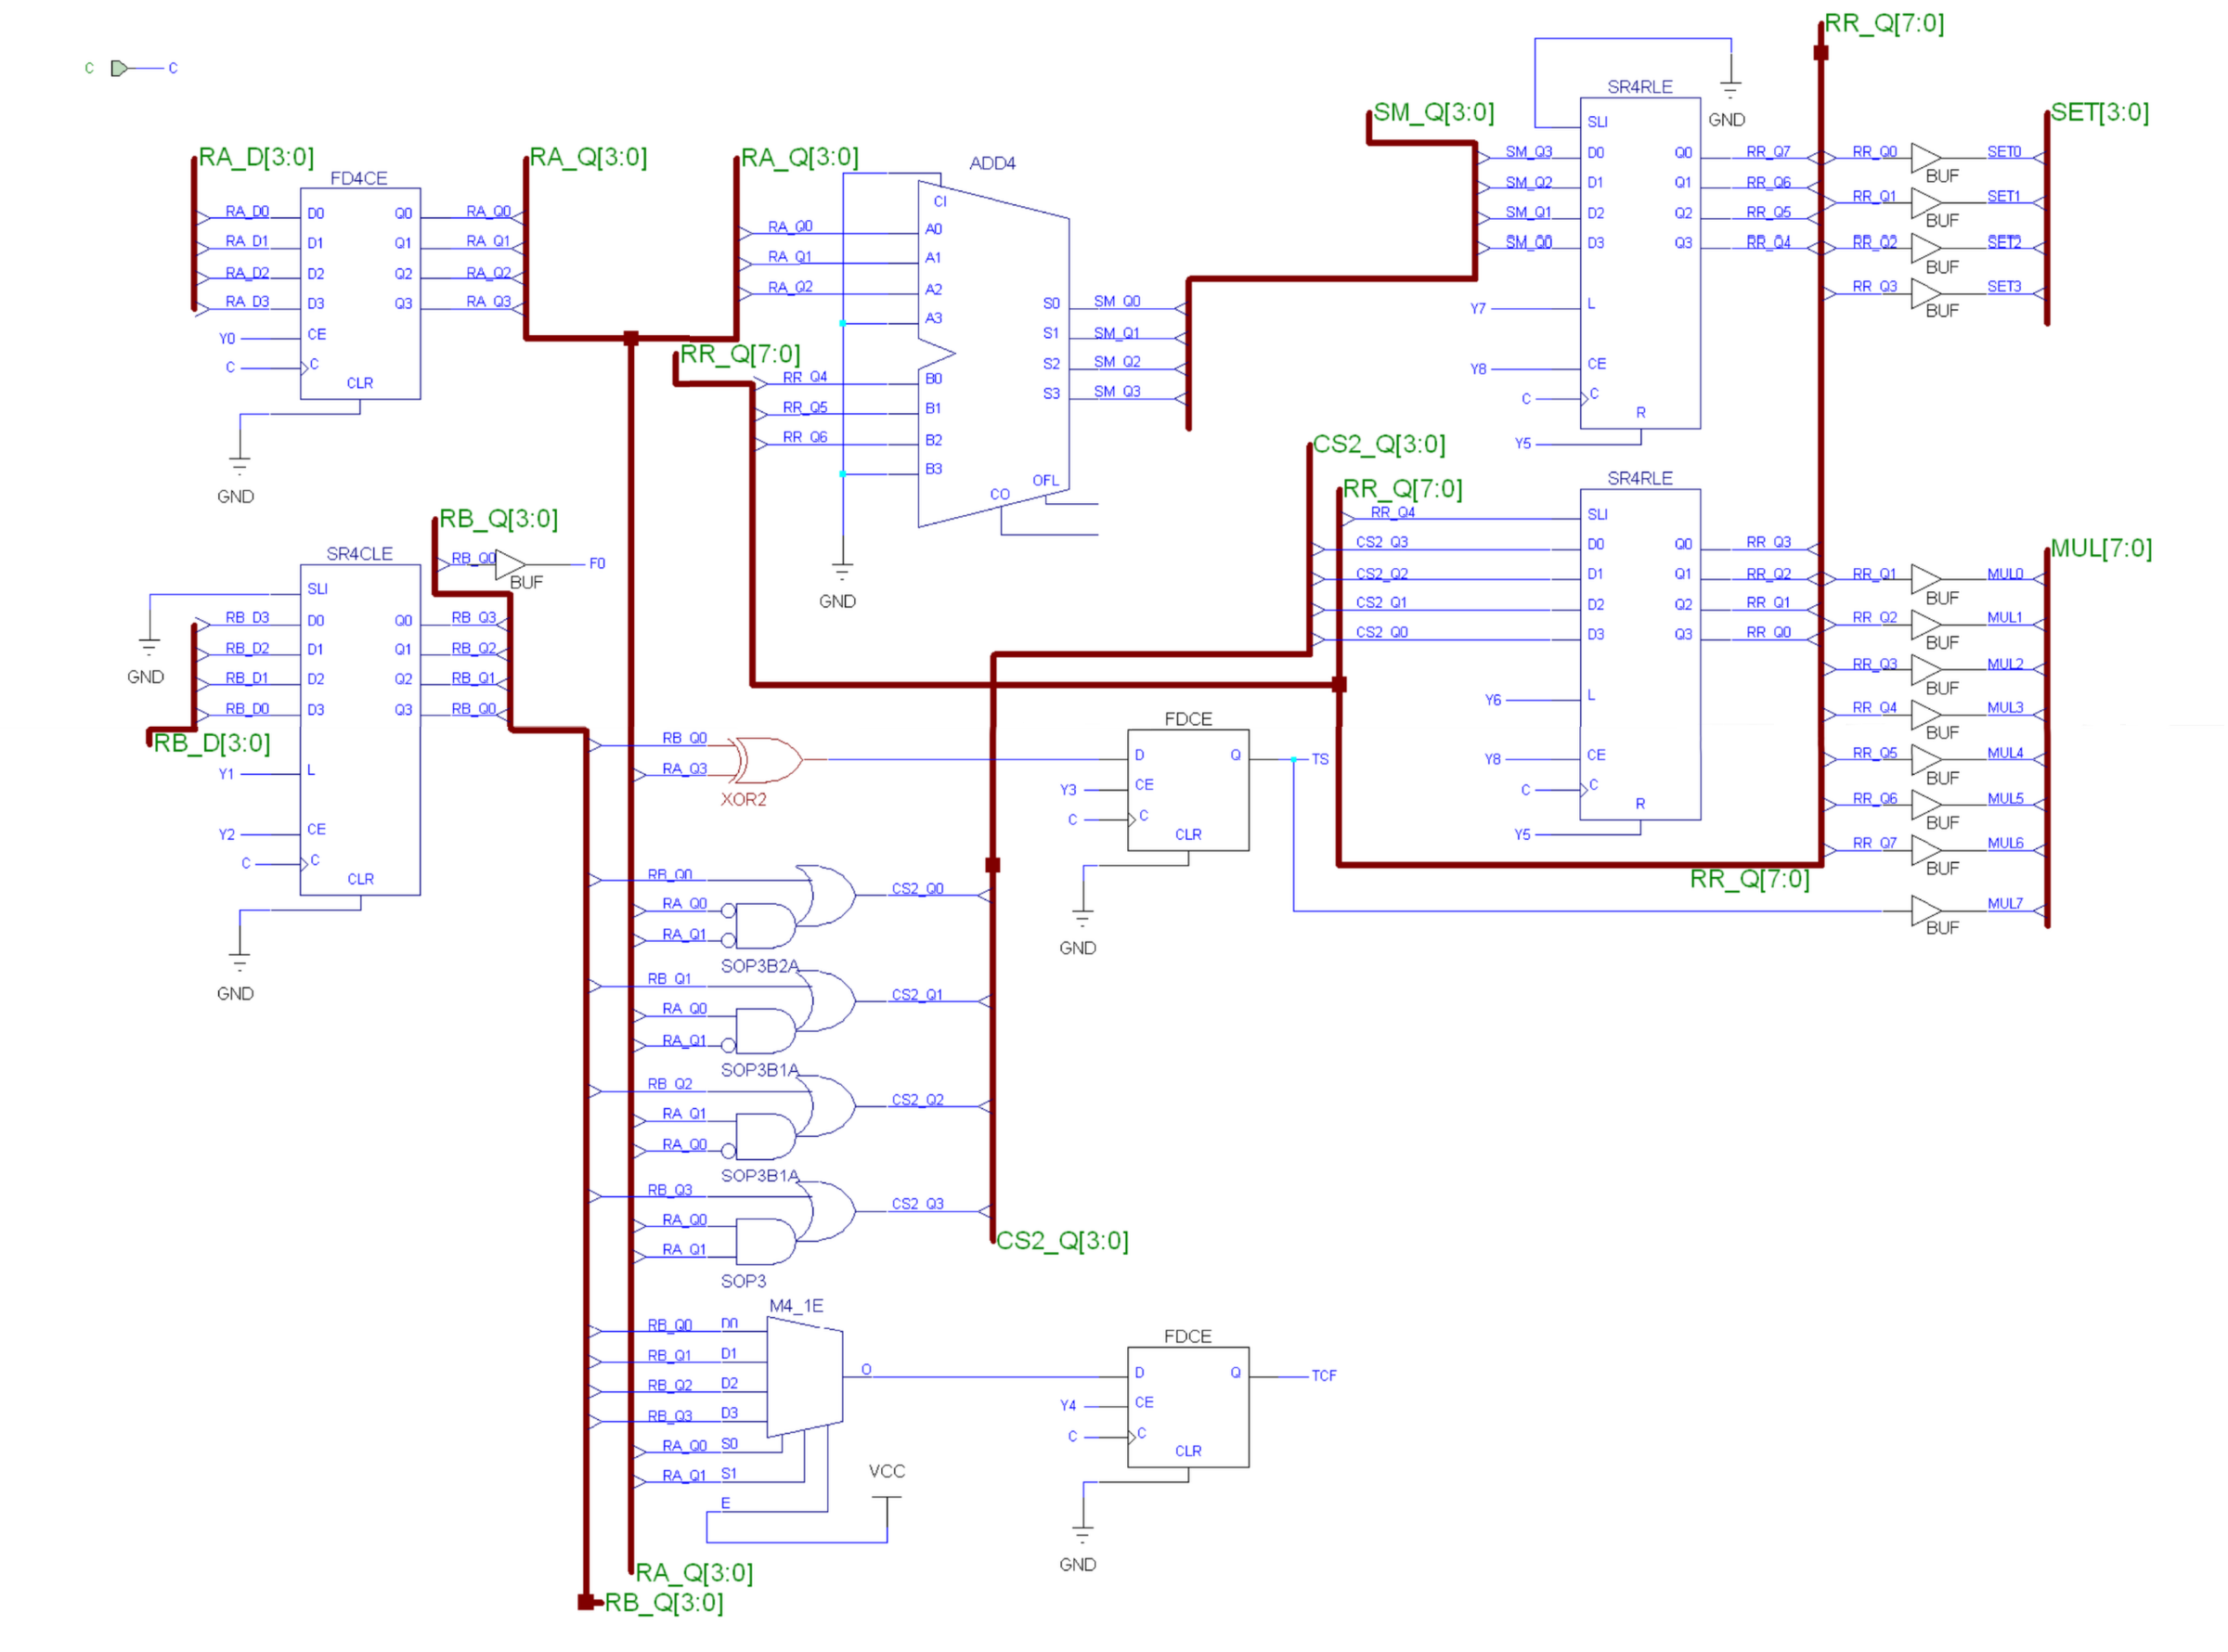2228x1652 pixels.
Task: Select the FDCE flip-flop driving TCF
Action: coord(1188,1408)
